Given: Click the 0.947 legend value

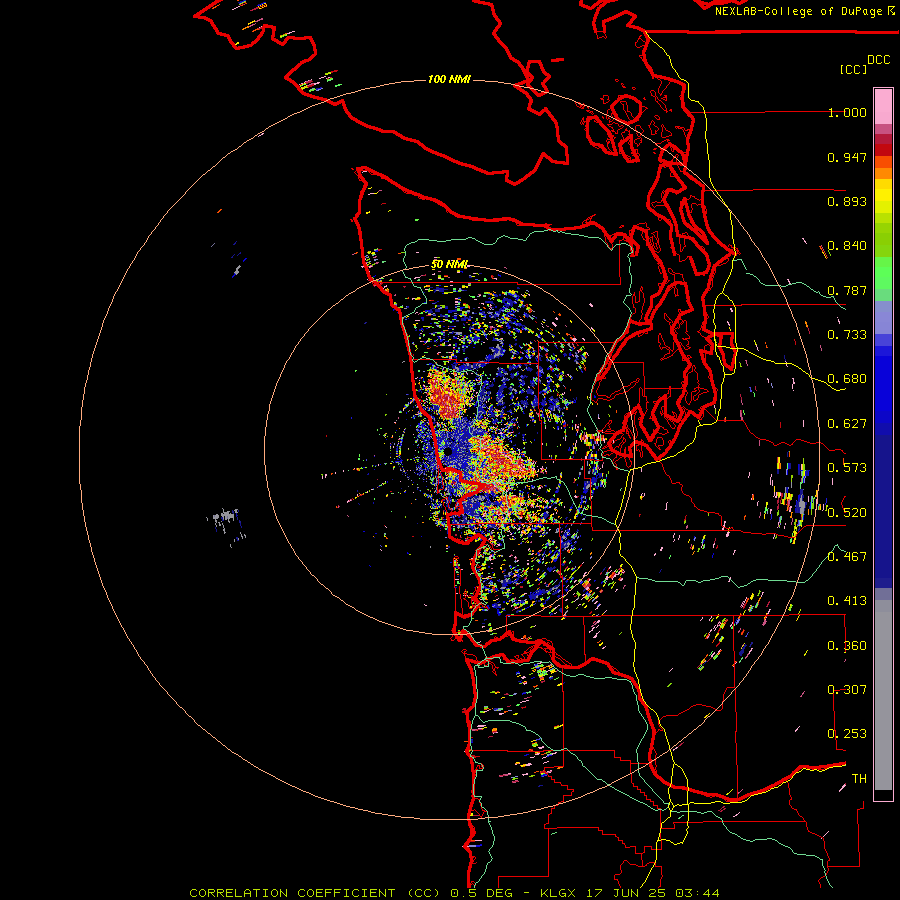Looking at the screenshot, I should [x=847, y=157].
